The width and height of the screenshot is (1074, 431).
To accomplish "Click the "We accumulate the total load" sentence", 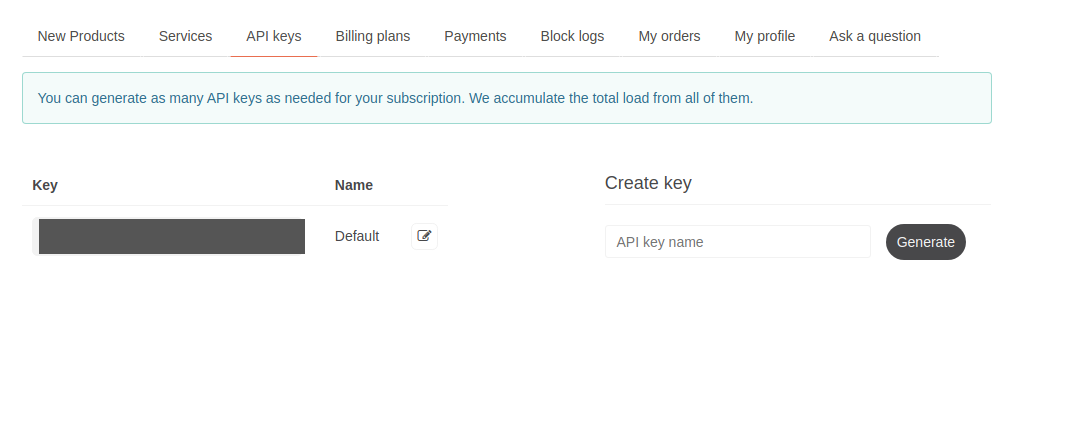I will coord(611,98).
